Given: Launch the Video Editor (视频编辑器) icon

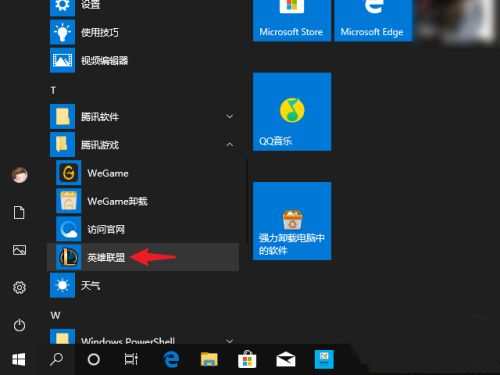Looking at the screenshot, I should coord(62,60).
